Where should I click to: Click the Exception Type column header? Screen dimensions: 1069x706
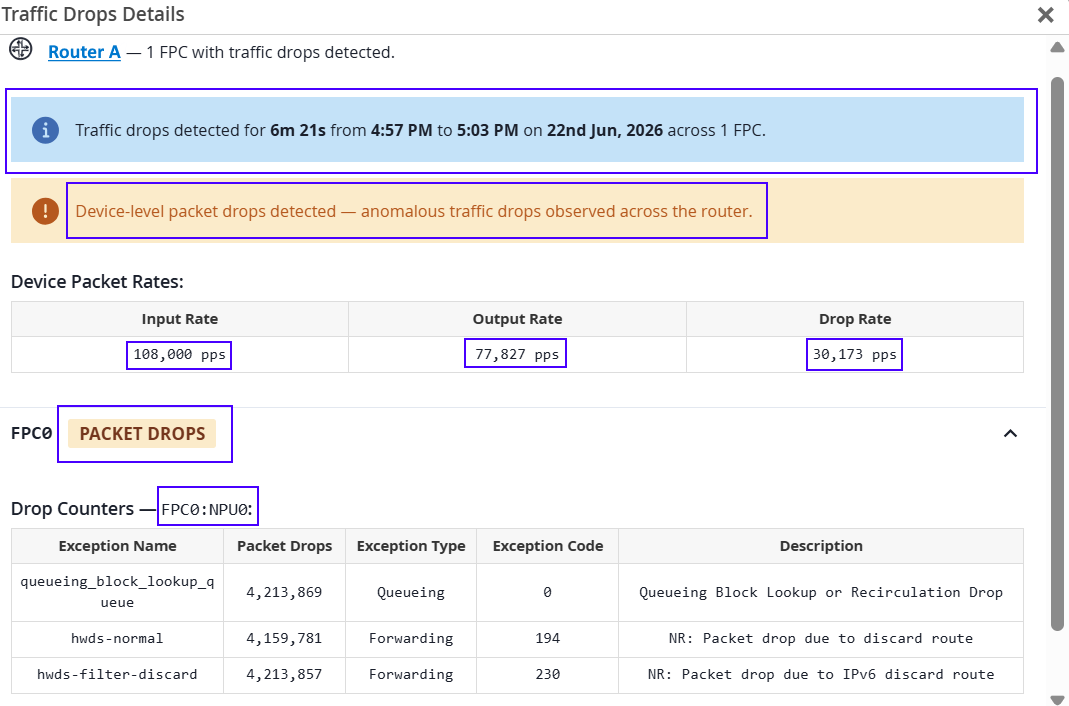pos(411,546)
